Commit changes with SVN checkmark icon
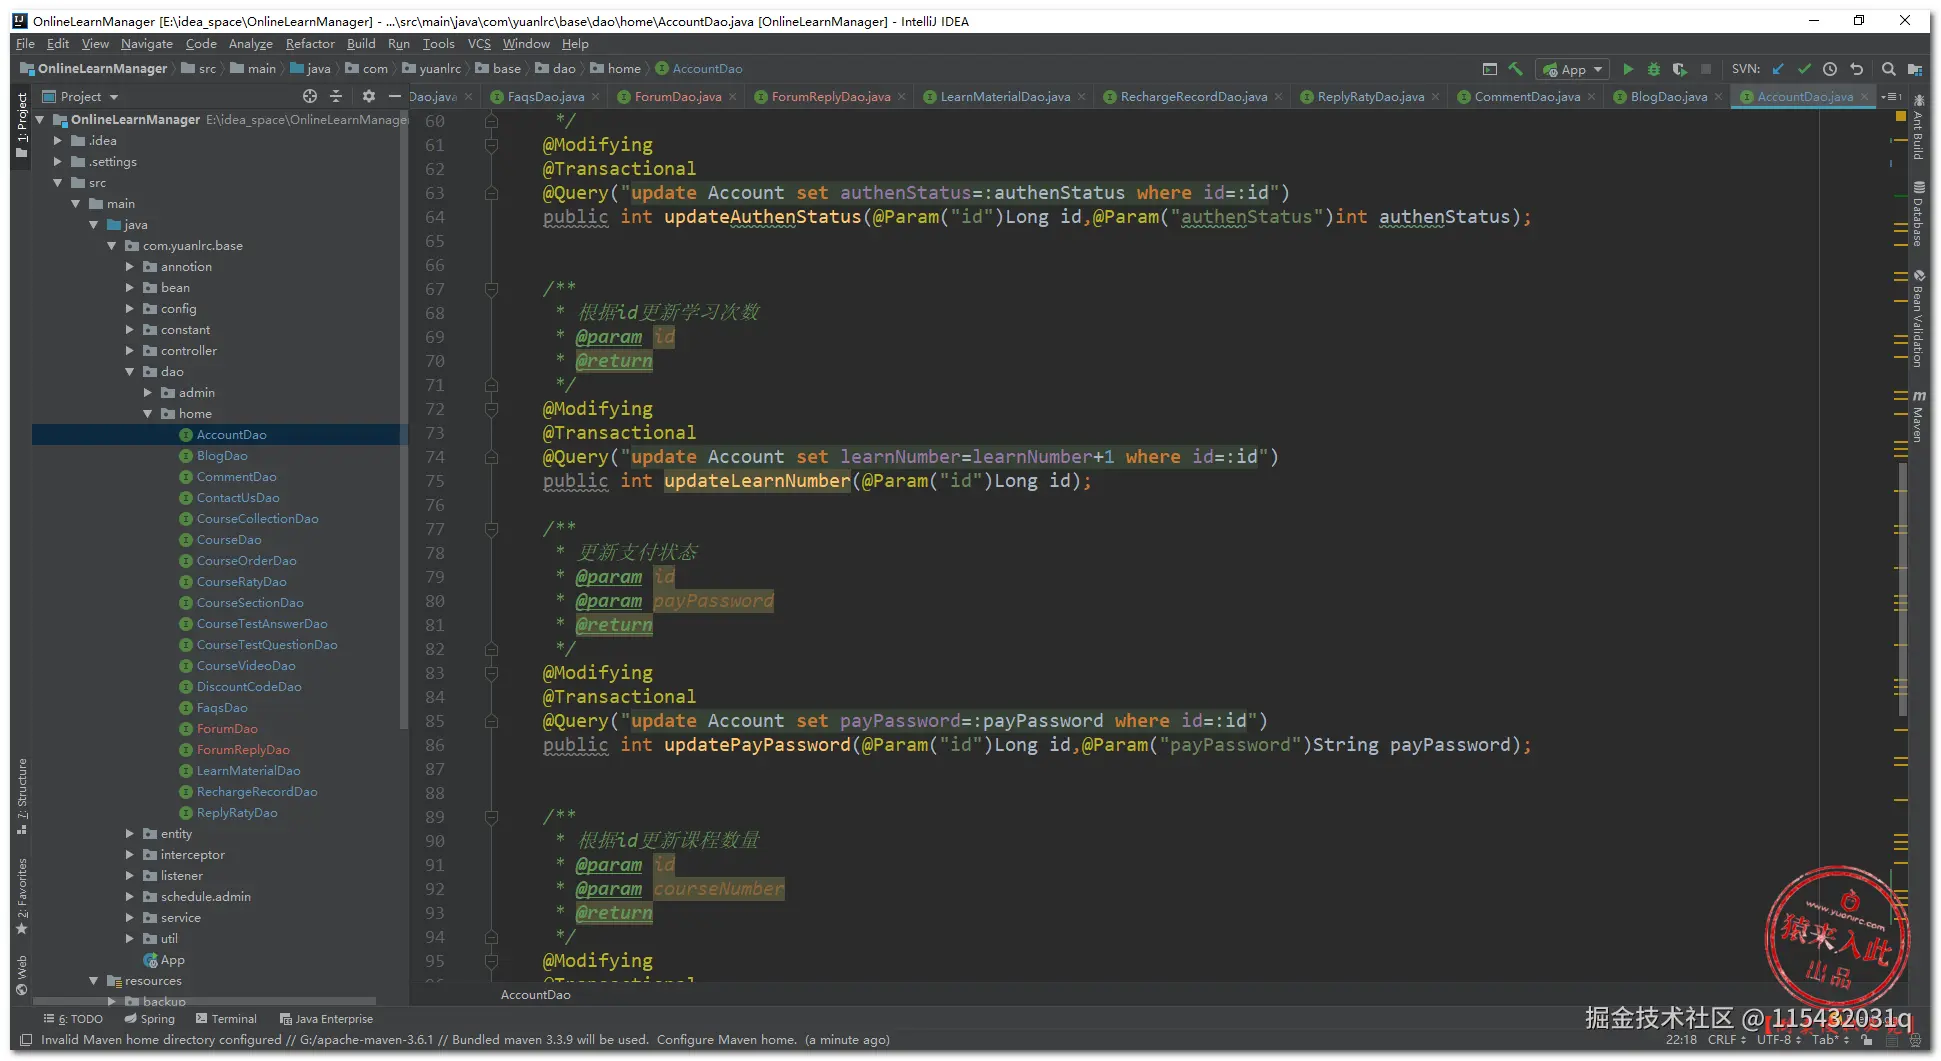 pos(1804,69)
